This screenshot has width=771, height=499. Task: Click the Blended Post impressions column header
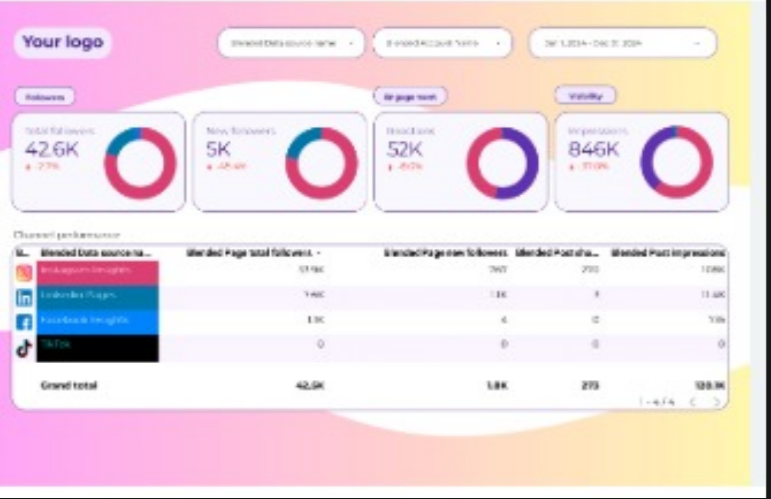coord(668,253)
